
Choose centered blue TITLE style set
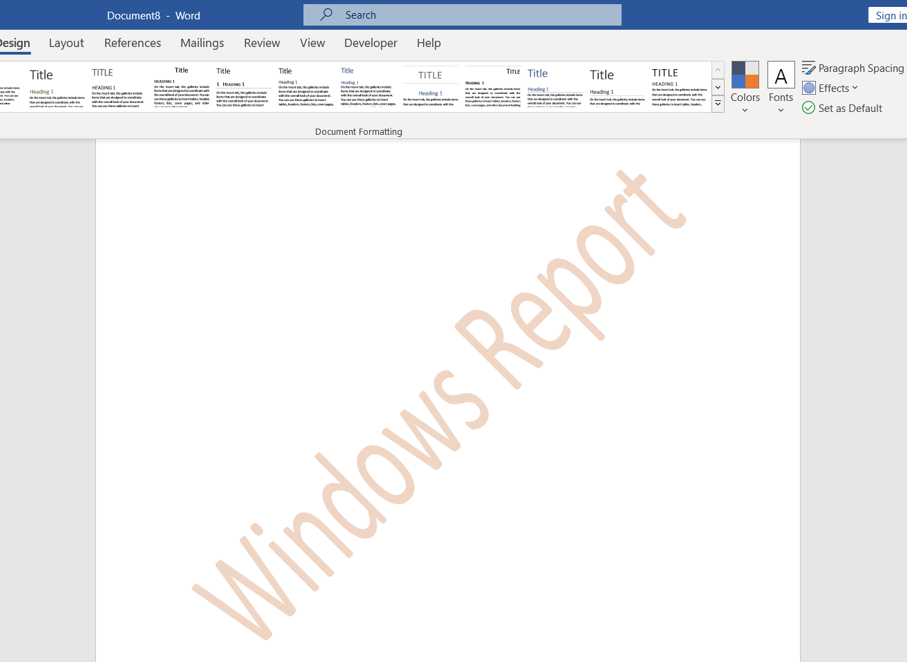pos(430,87)
